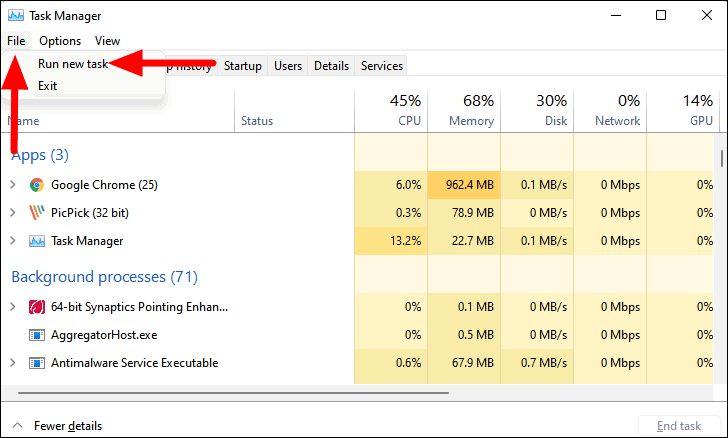Switch to the Details tab
This screenshot has height=438, width=728.
[x=331, y=66]
